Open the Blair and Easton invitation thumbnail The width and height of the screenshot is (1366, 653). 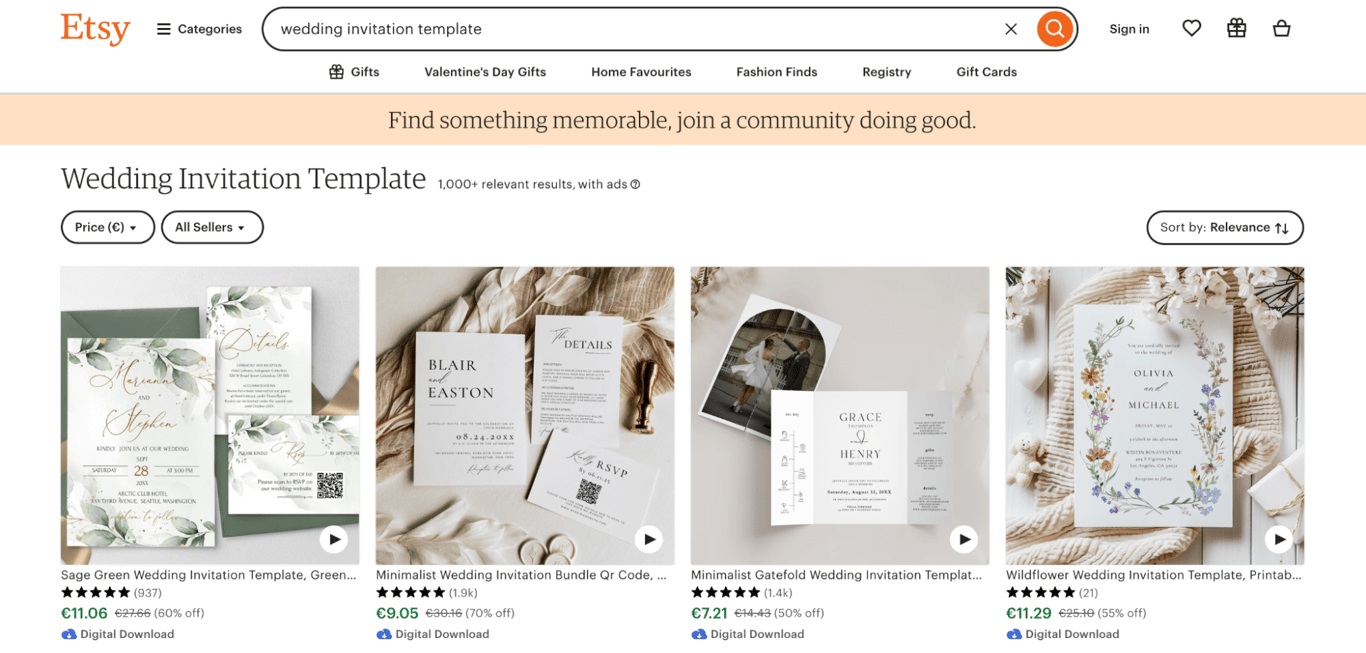[x=524, y=414]
